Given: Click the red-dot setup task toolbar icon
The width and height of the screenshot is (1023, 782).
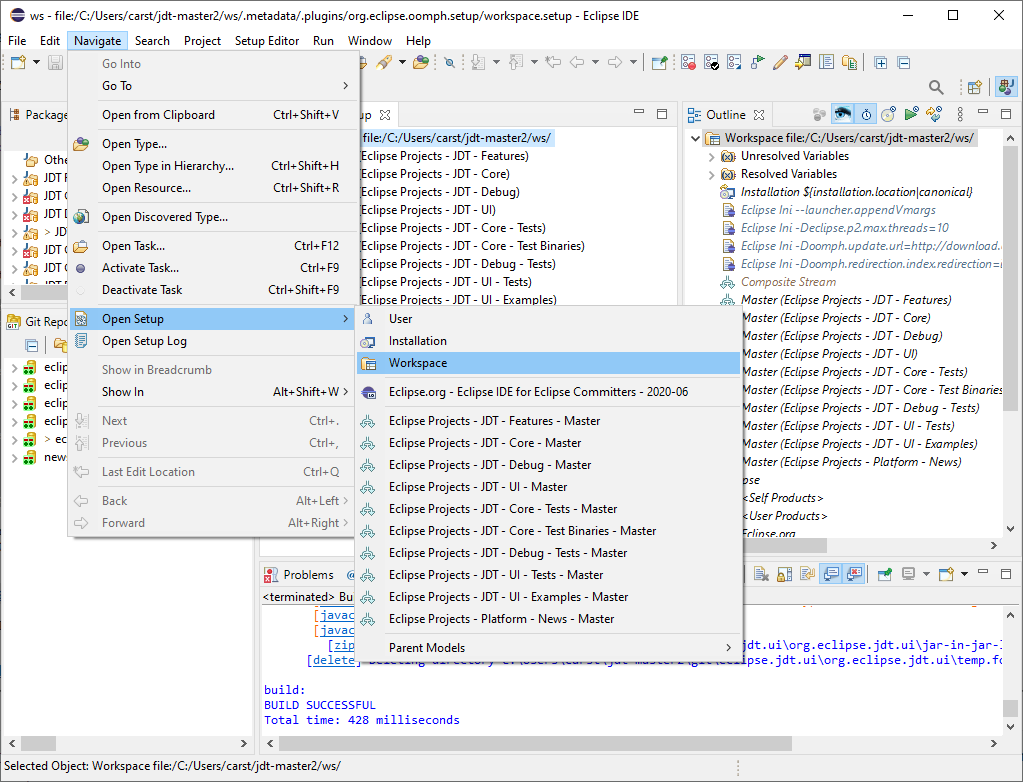Looking at the screenshot, I should [x=688, y=63].
